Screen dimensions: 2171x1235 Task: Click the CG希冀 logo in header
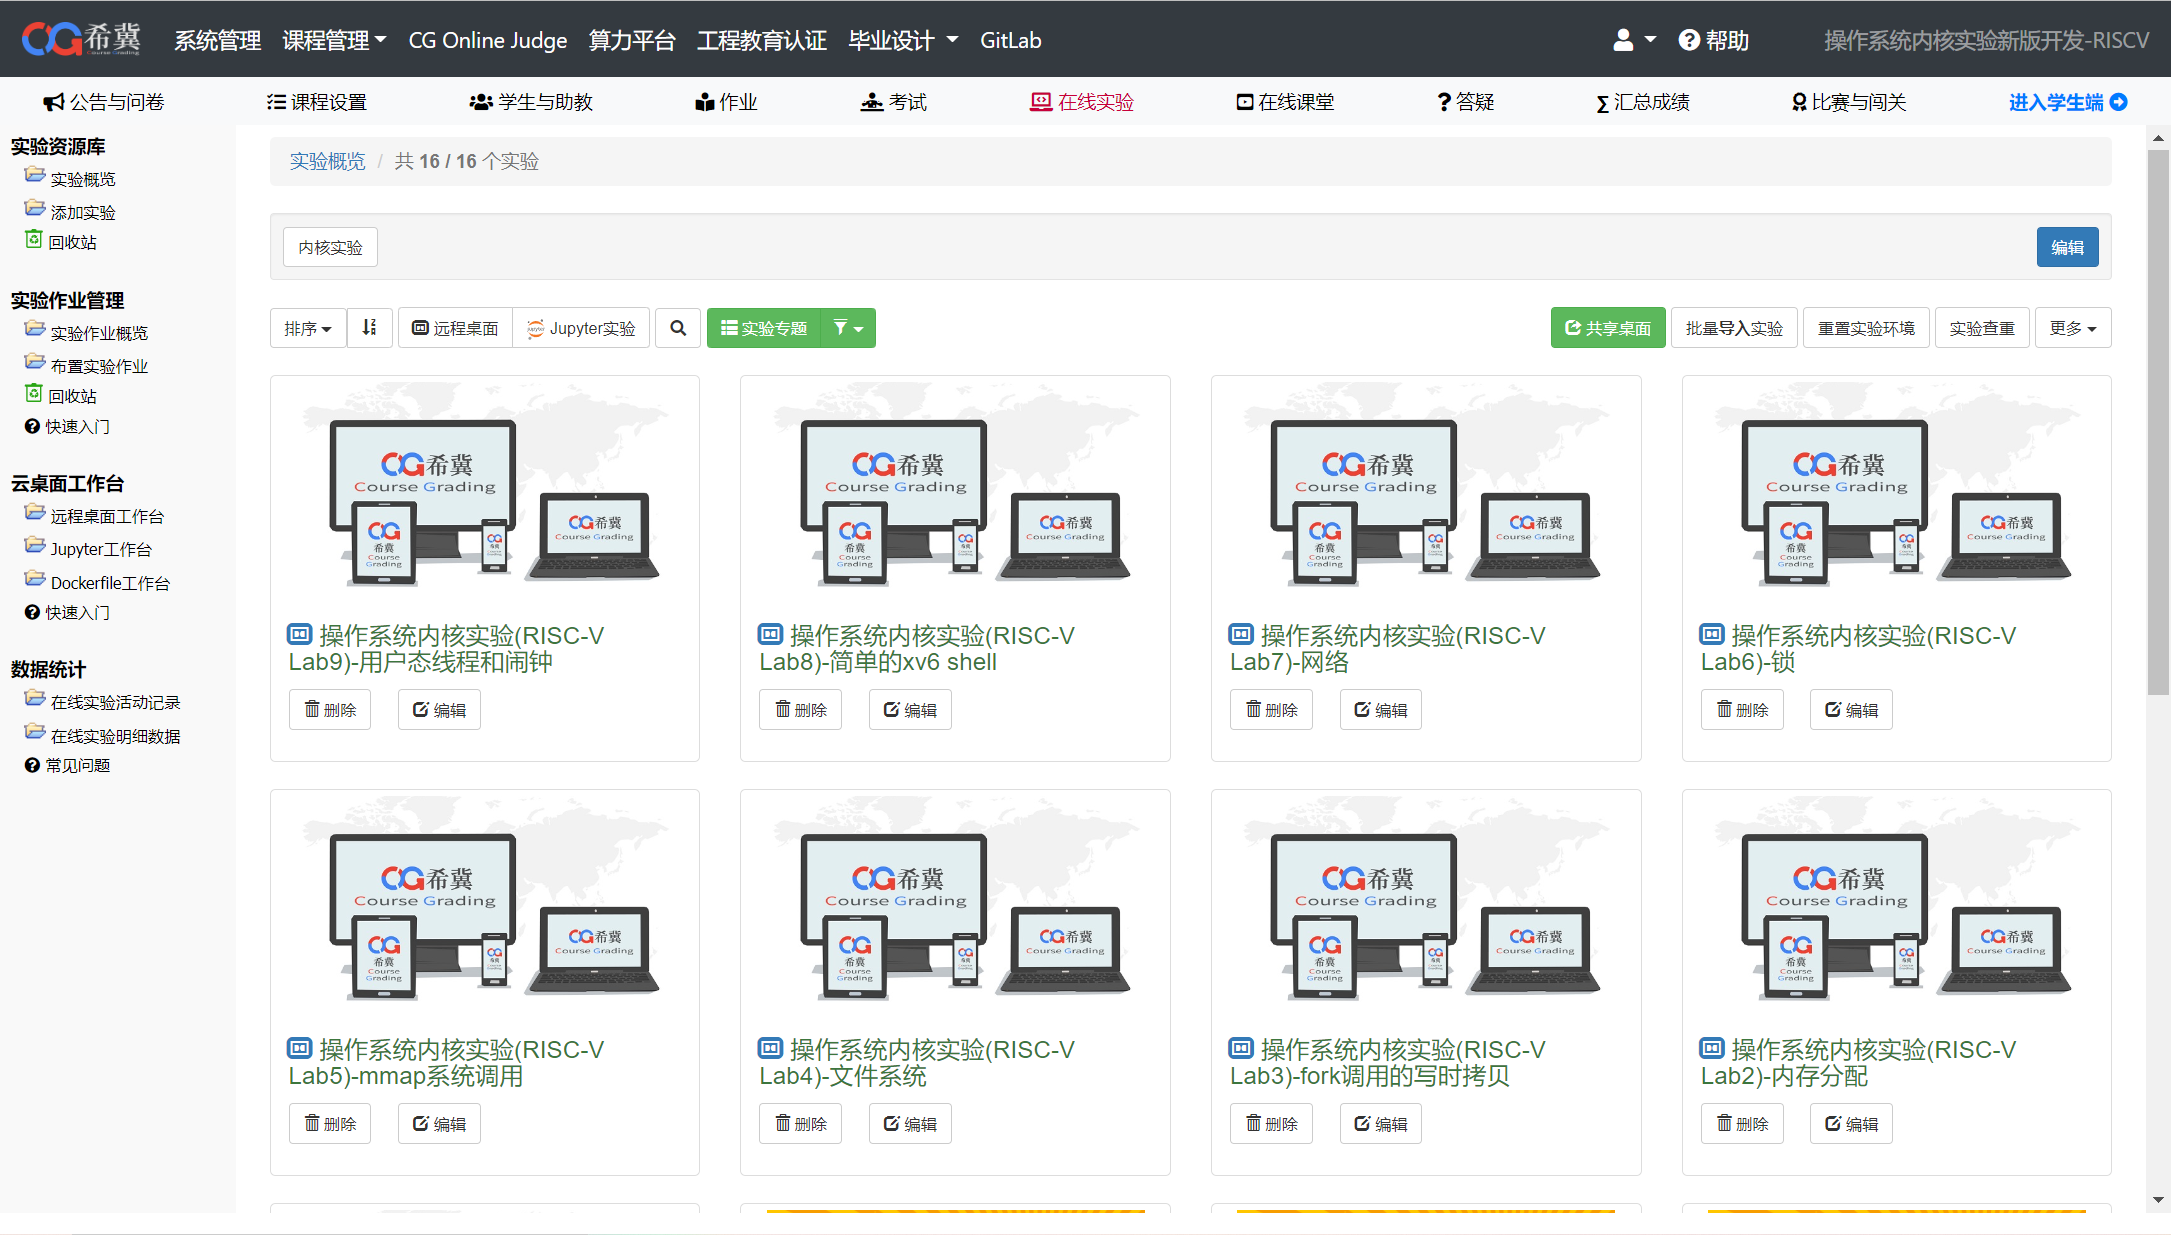pyautogui.click(x=81, y=39)
